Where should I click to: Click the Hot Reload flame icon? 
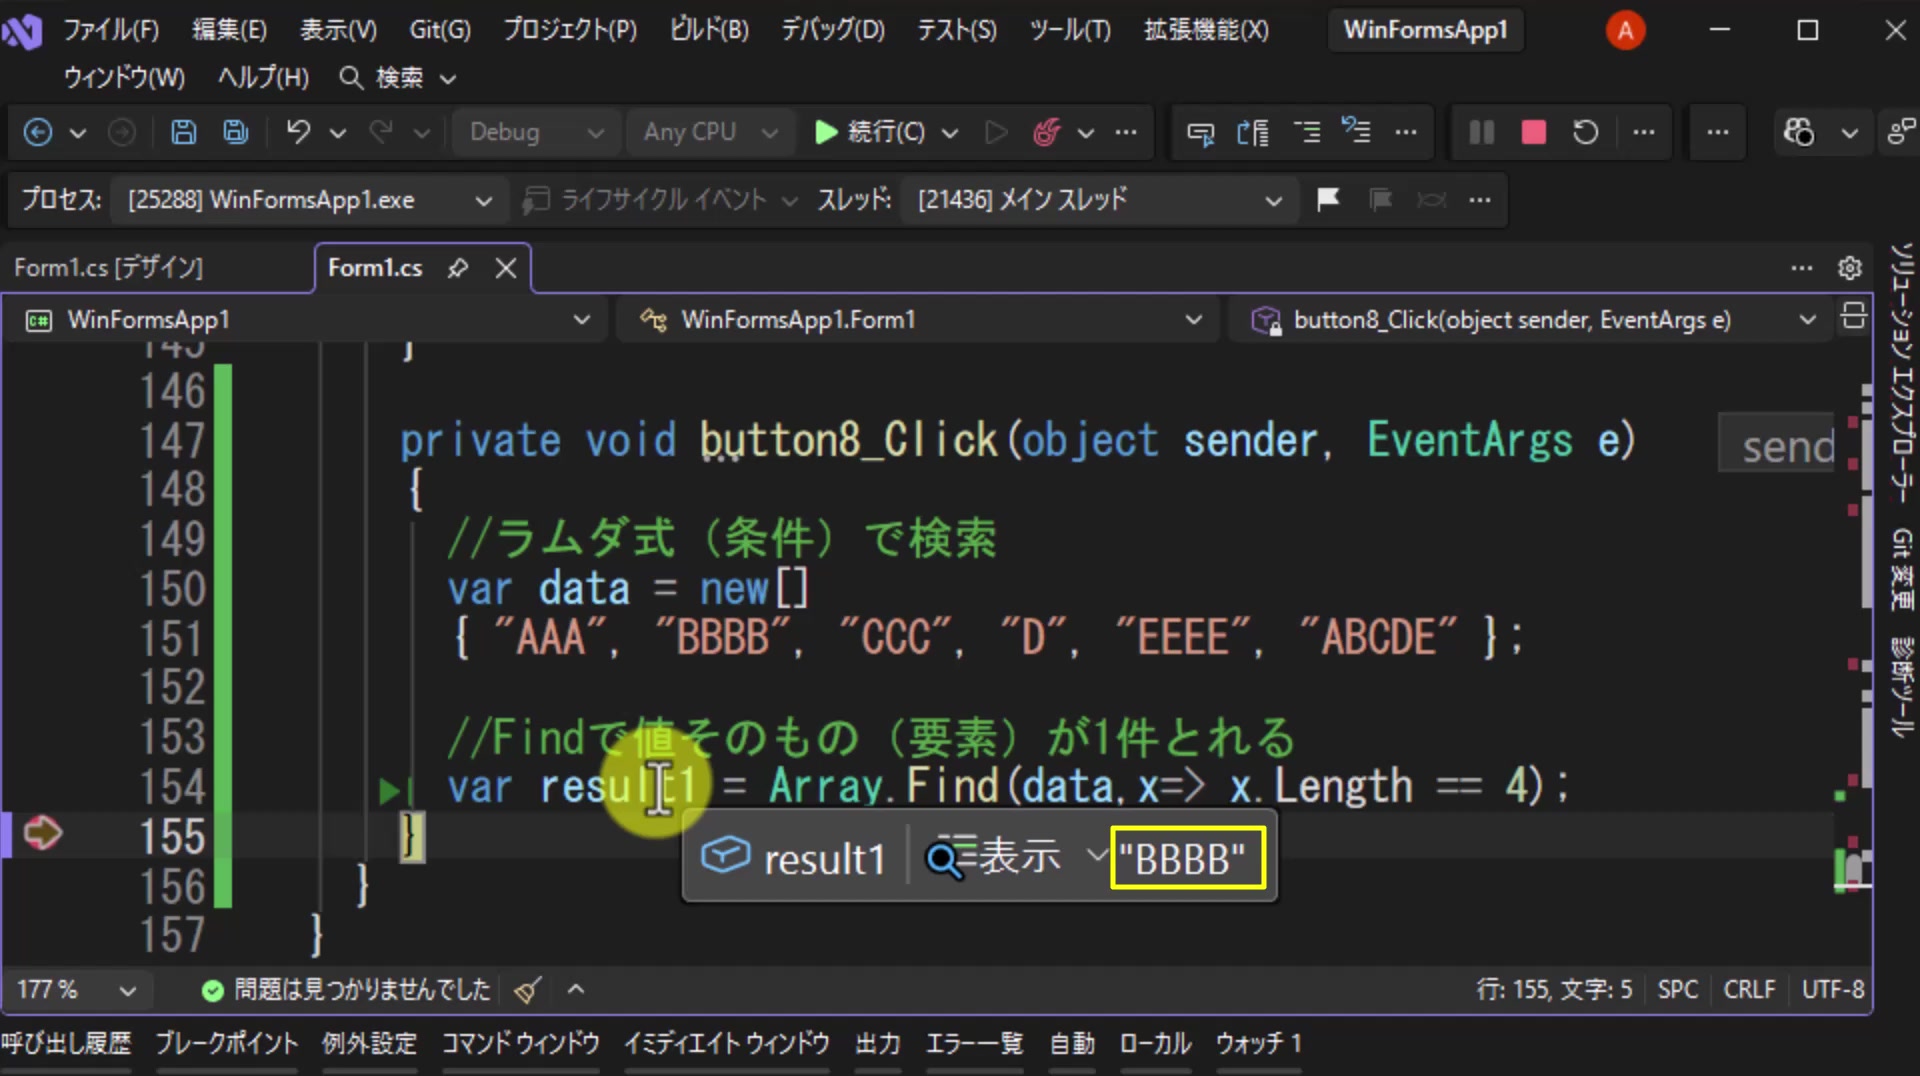click(x=1047, y=132)
